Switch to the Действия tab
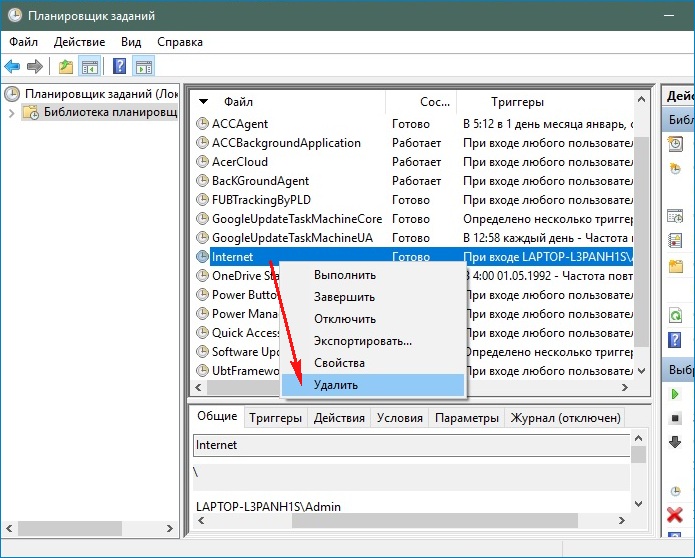 click(339, 418)
